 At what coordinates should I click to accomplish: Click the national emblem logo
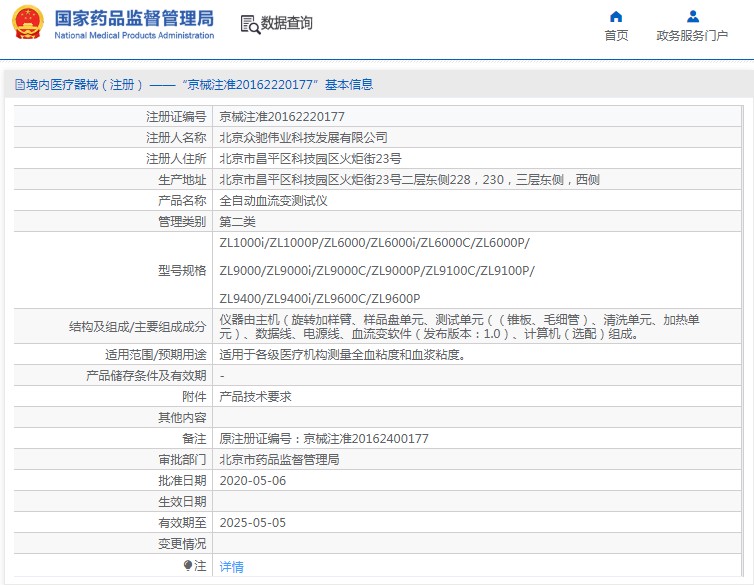[x=28, y=23]
